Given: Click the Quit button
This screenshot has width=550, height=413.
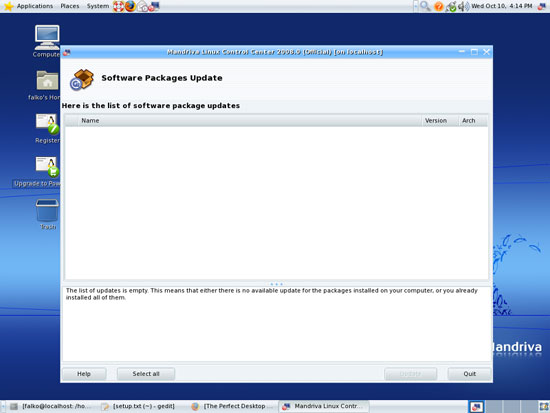Looking at the screenshot, I should coord(469,374).
